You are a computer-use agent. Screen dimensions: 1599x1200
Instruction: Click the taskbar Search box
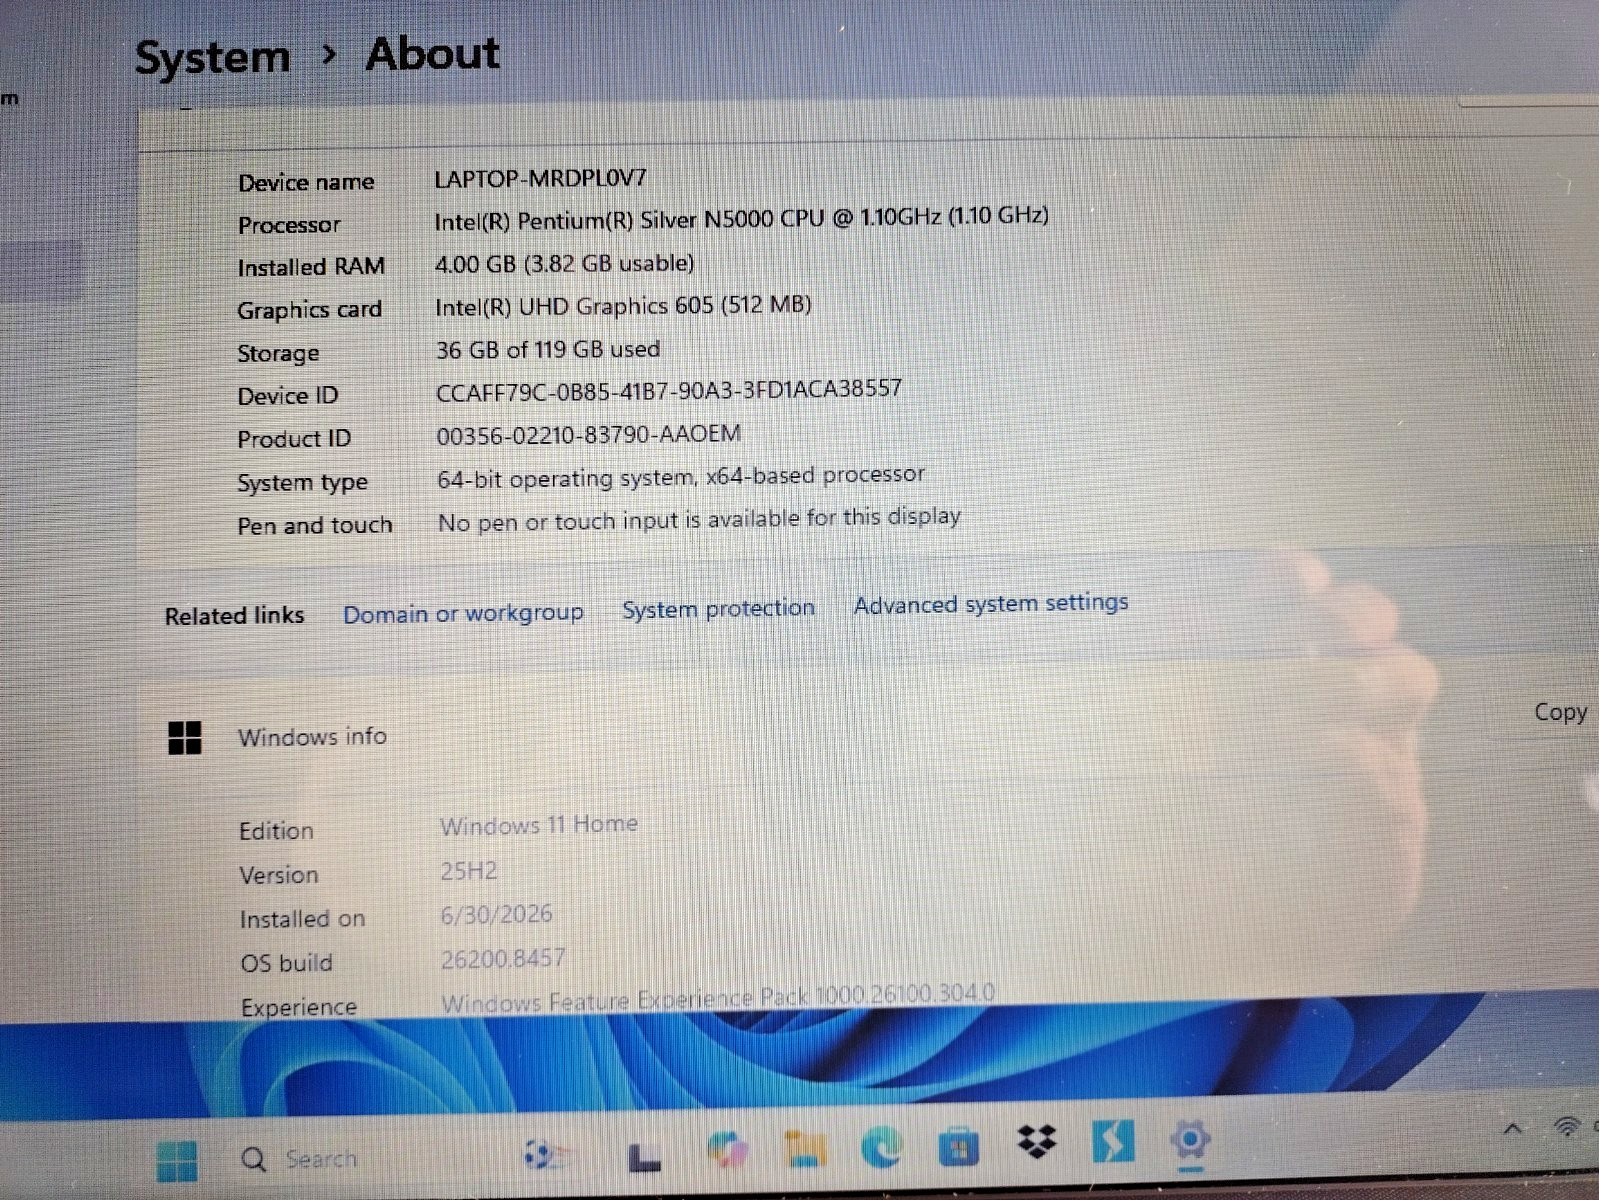tap(400, 1159)
